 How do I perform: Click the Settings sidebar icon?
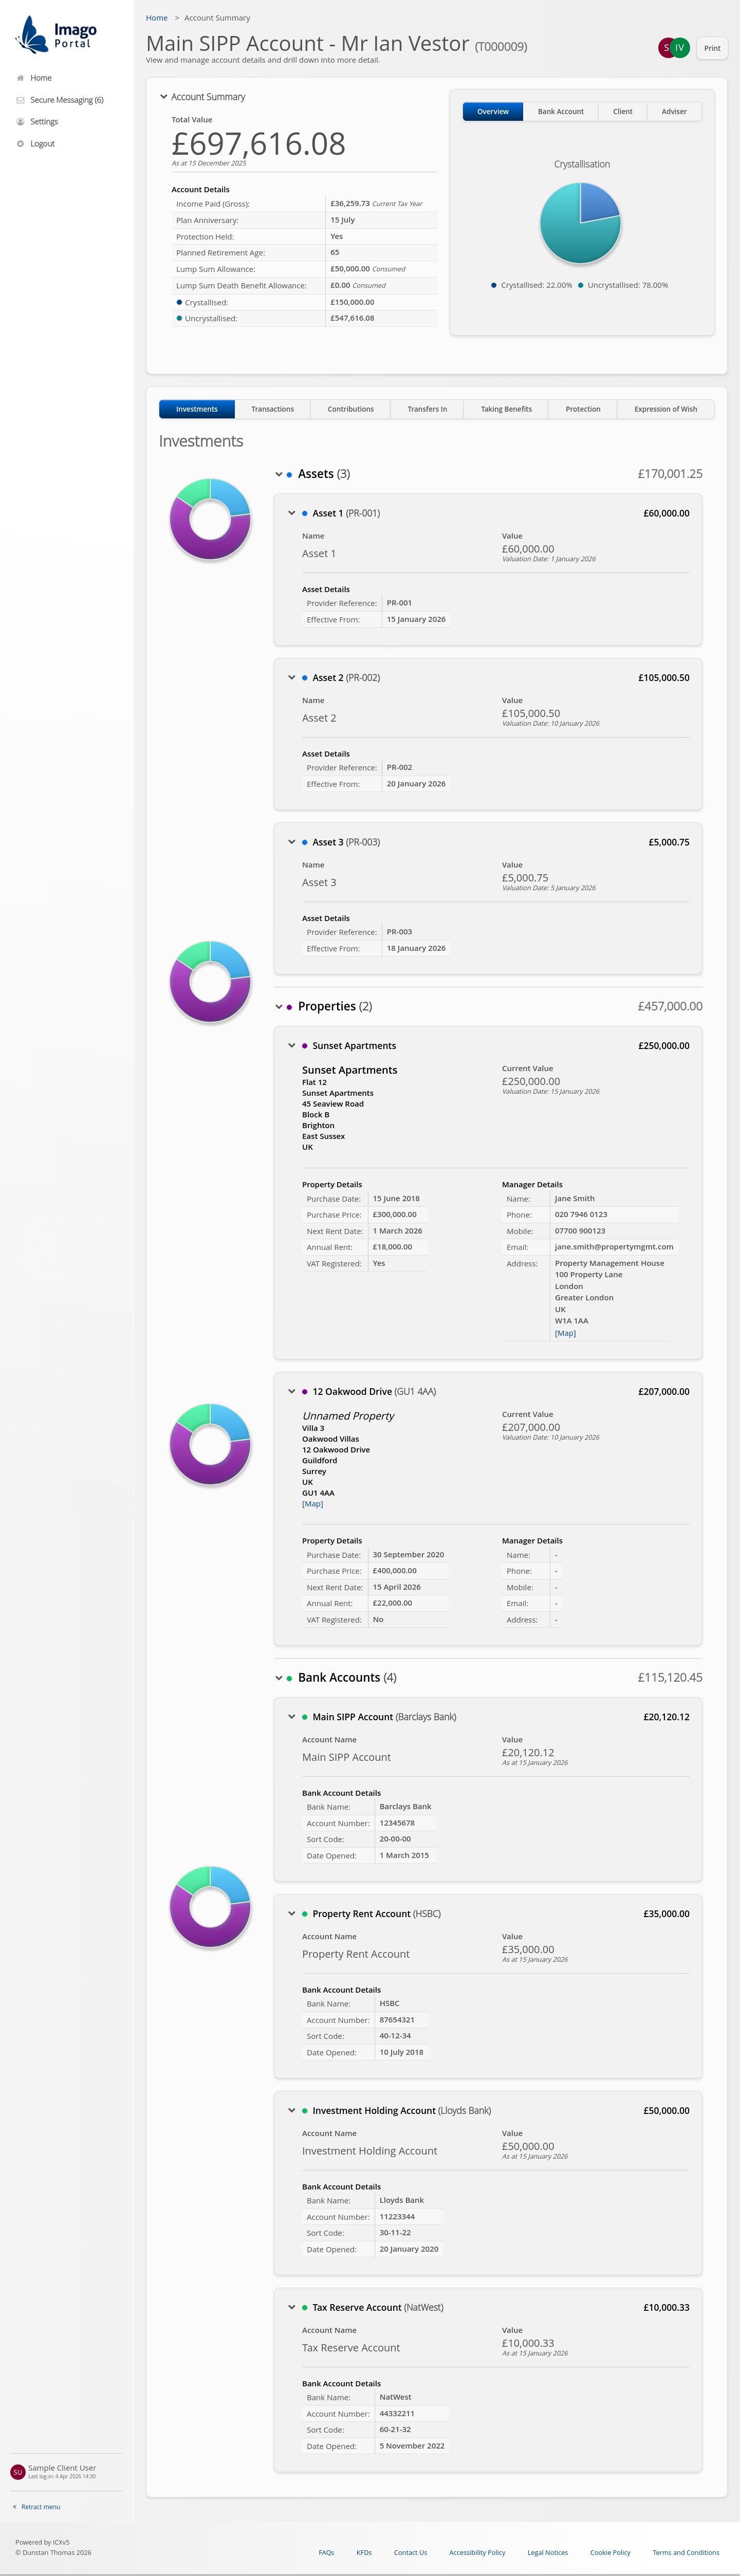[20, 122]
